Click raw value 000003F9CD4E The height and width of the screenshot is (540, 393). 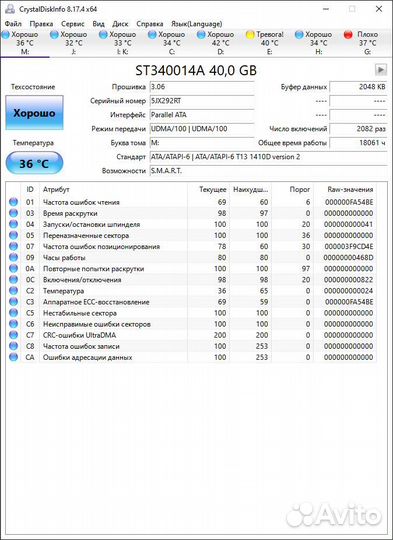349,246
